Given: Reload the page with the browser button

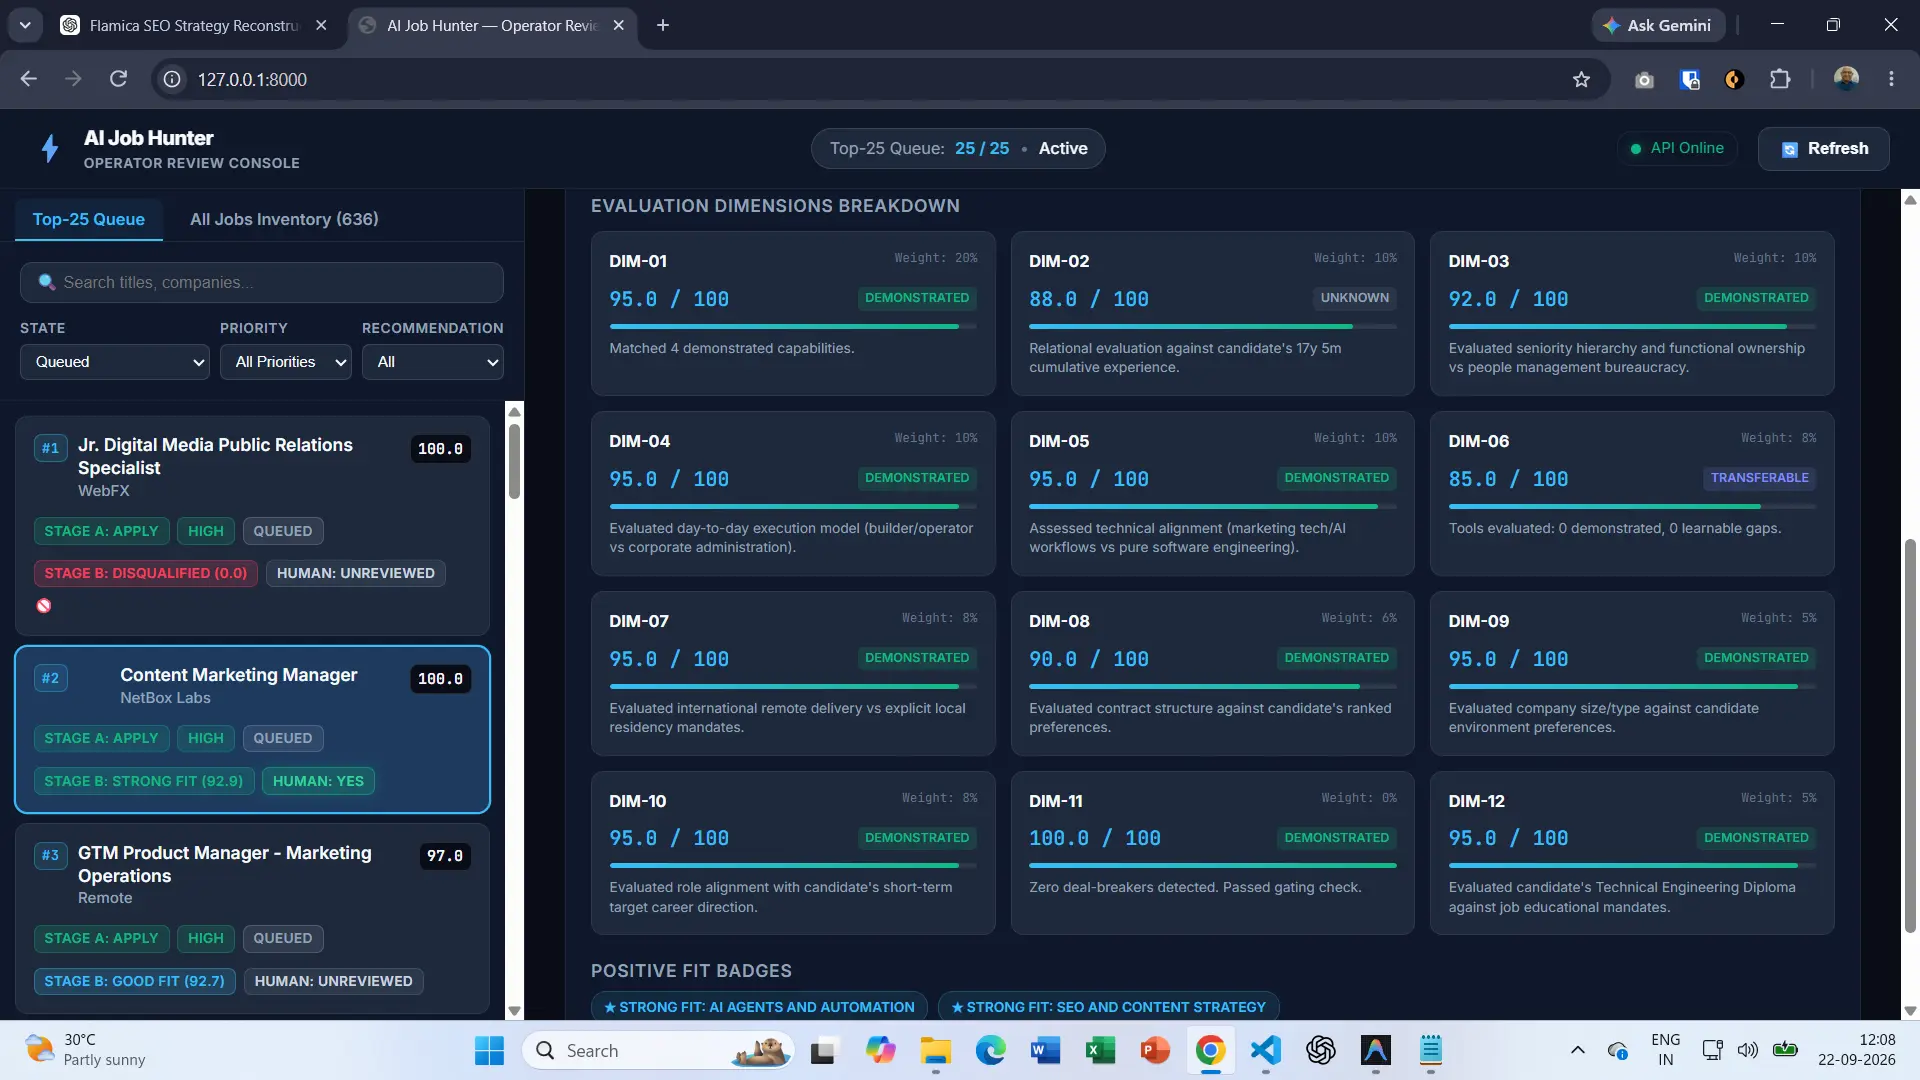Looking at the screenshot, I should tap(118, 79).
